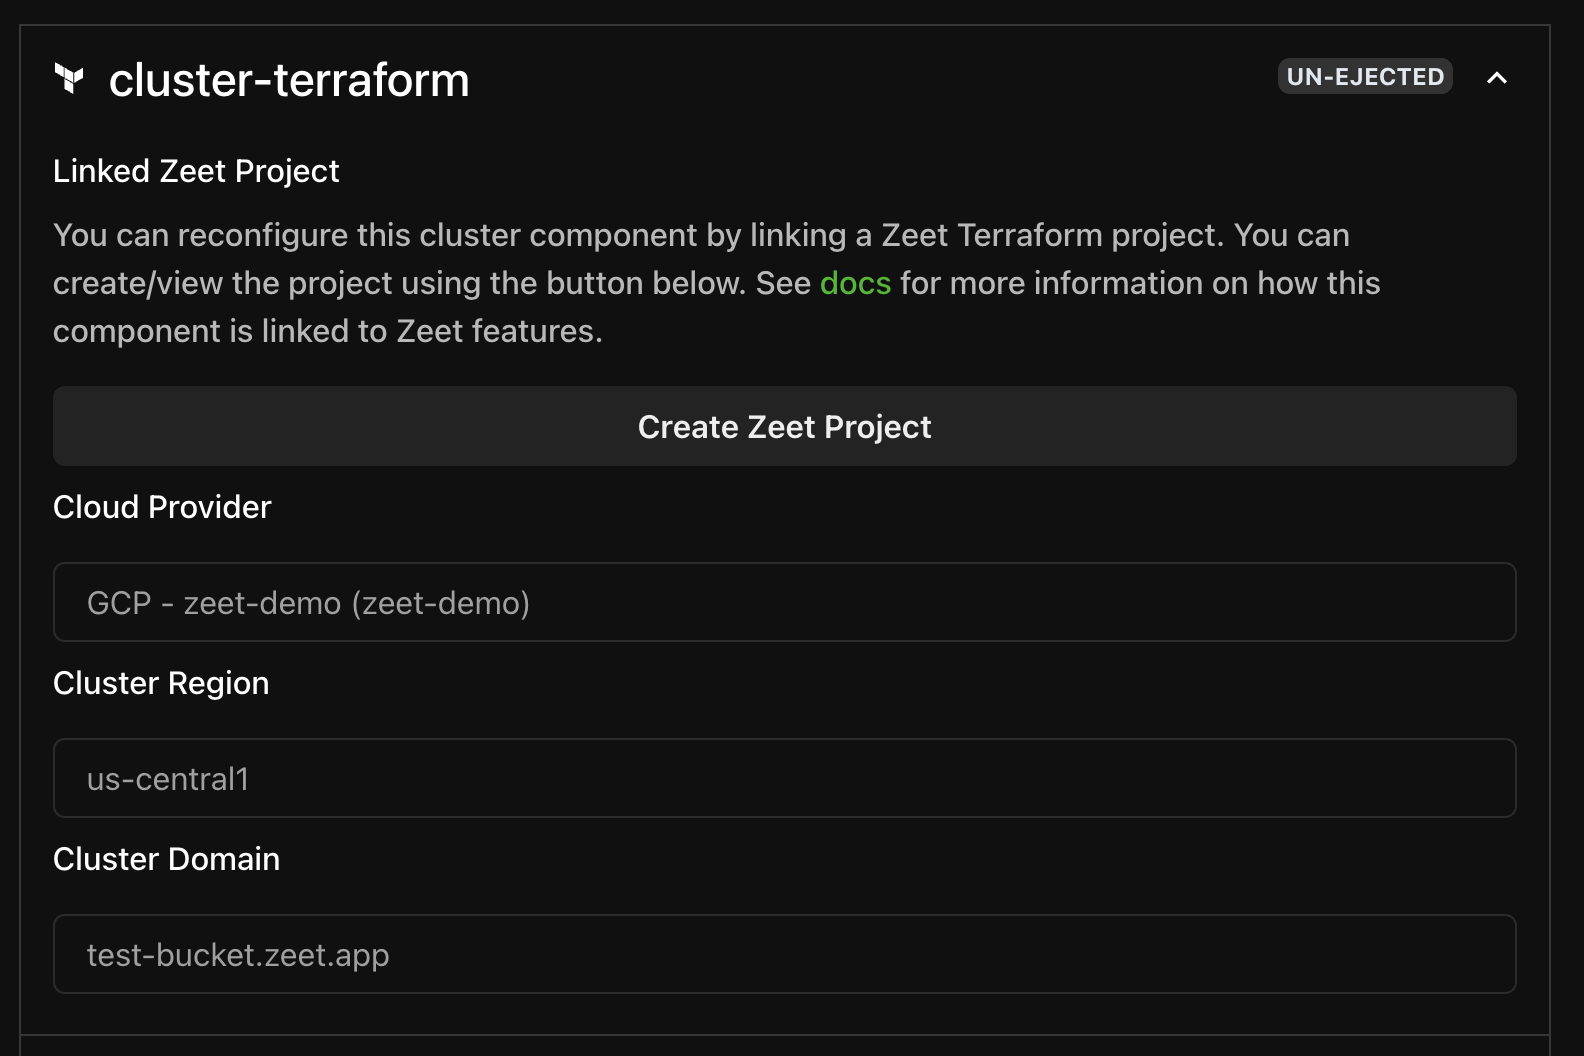Click the Linked Zeet Project heading
Viewport: 1584px width, 1056px height.
coord(195,170)
